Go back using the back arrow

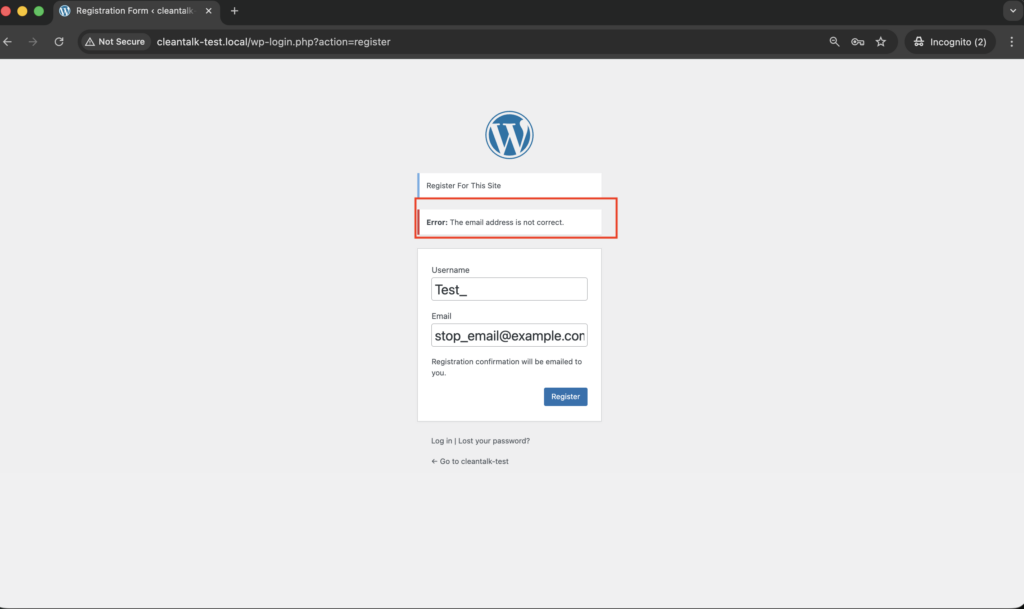coord(8,42)
